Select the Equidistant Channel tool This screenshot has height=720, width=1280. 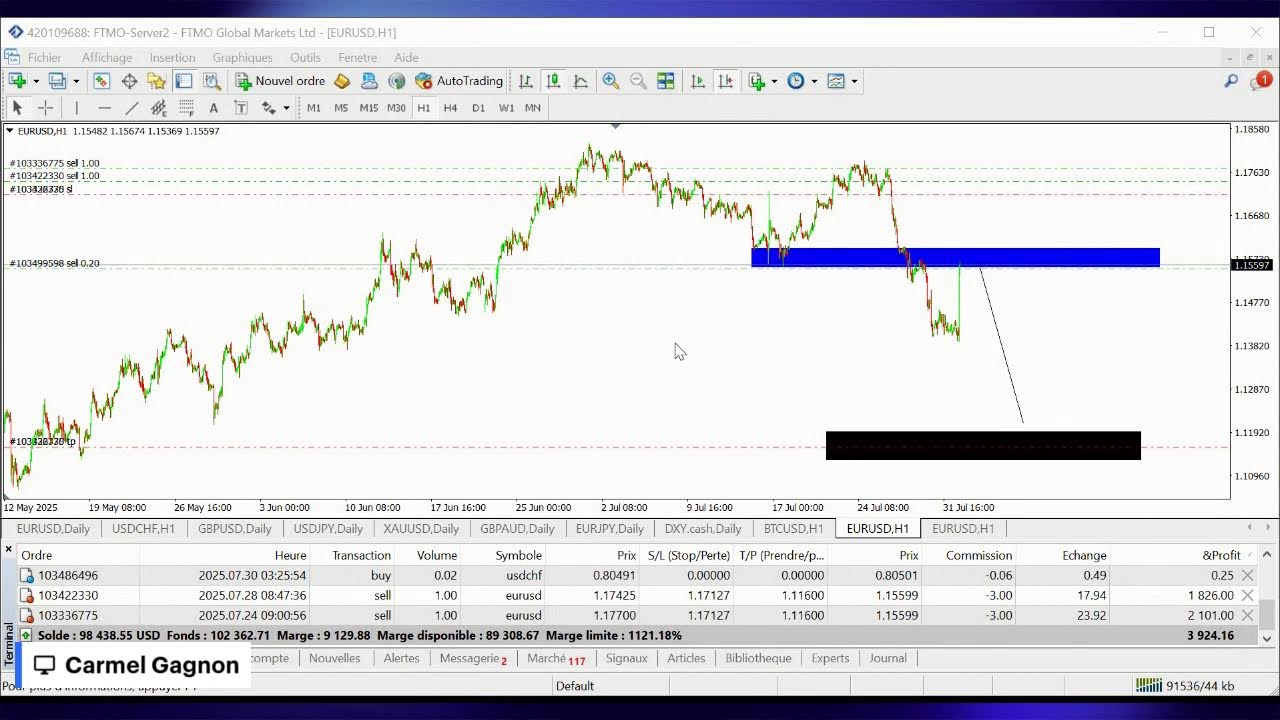(158, 108)
